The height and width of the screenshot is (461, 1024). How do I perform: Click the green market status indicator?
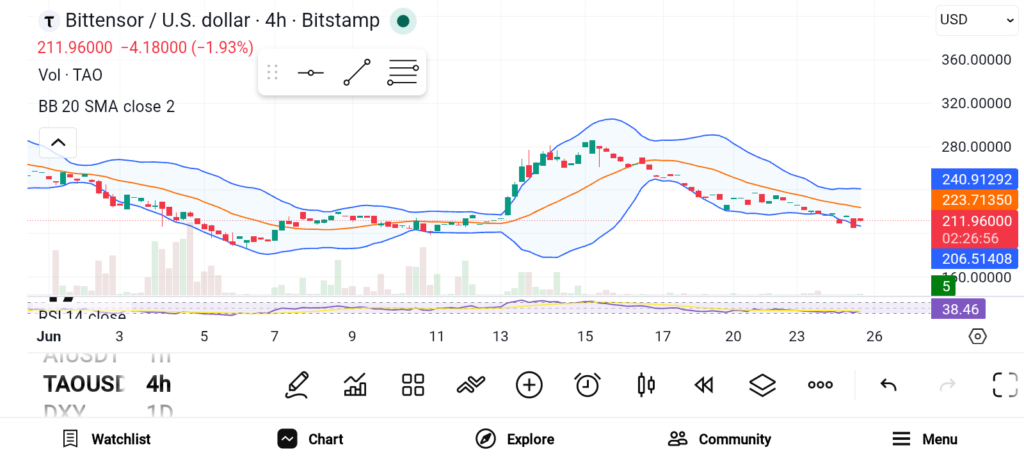click(403, 21)
